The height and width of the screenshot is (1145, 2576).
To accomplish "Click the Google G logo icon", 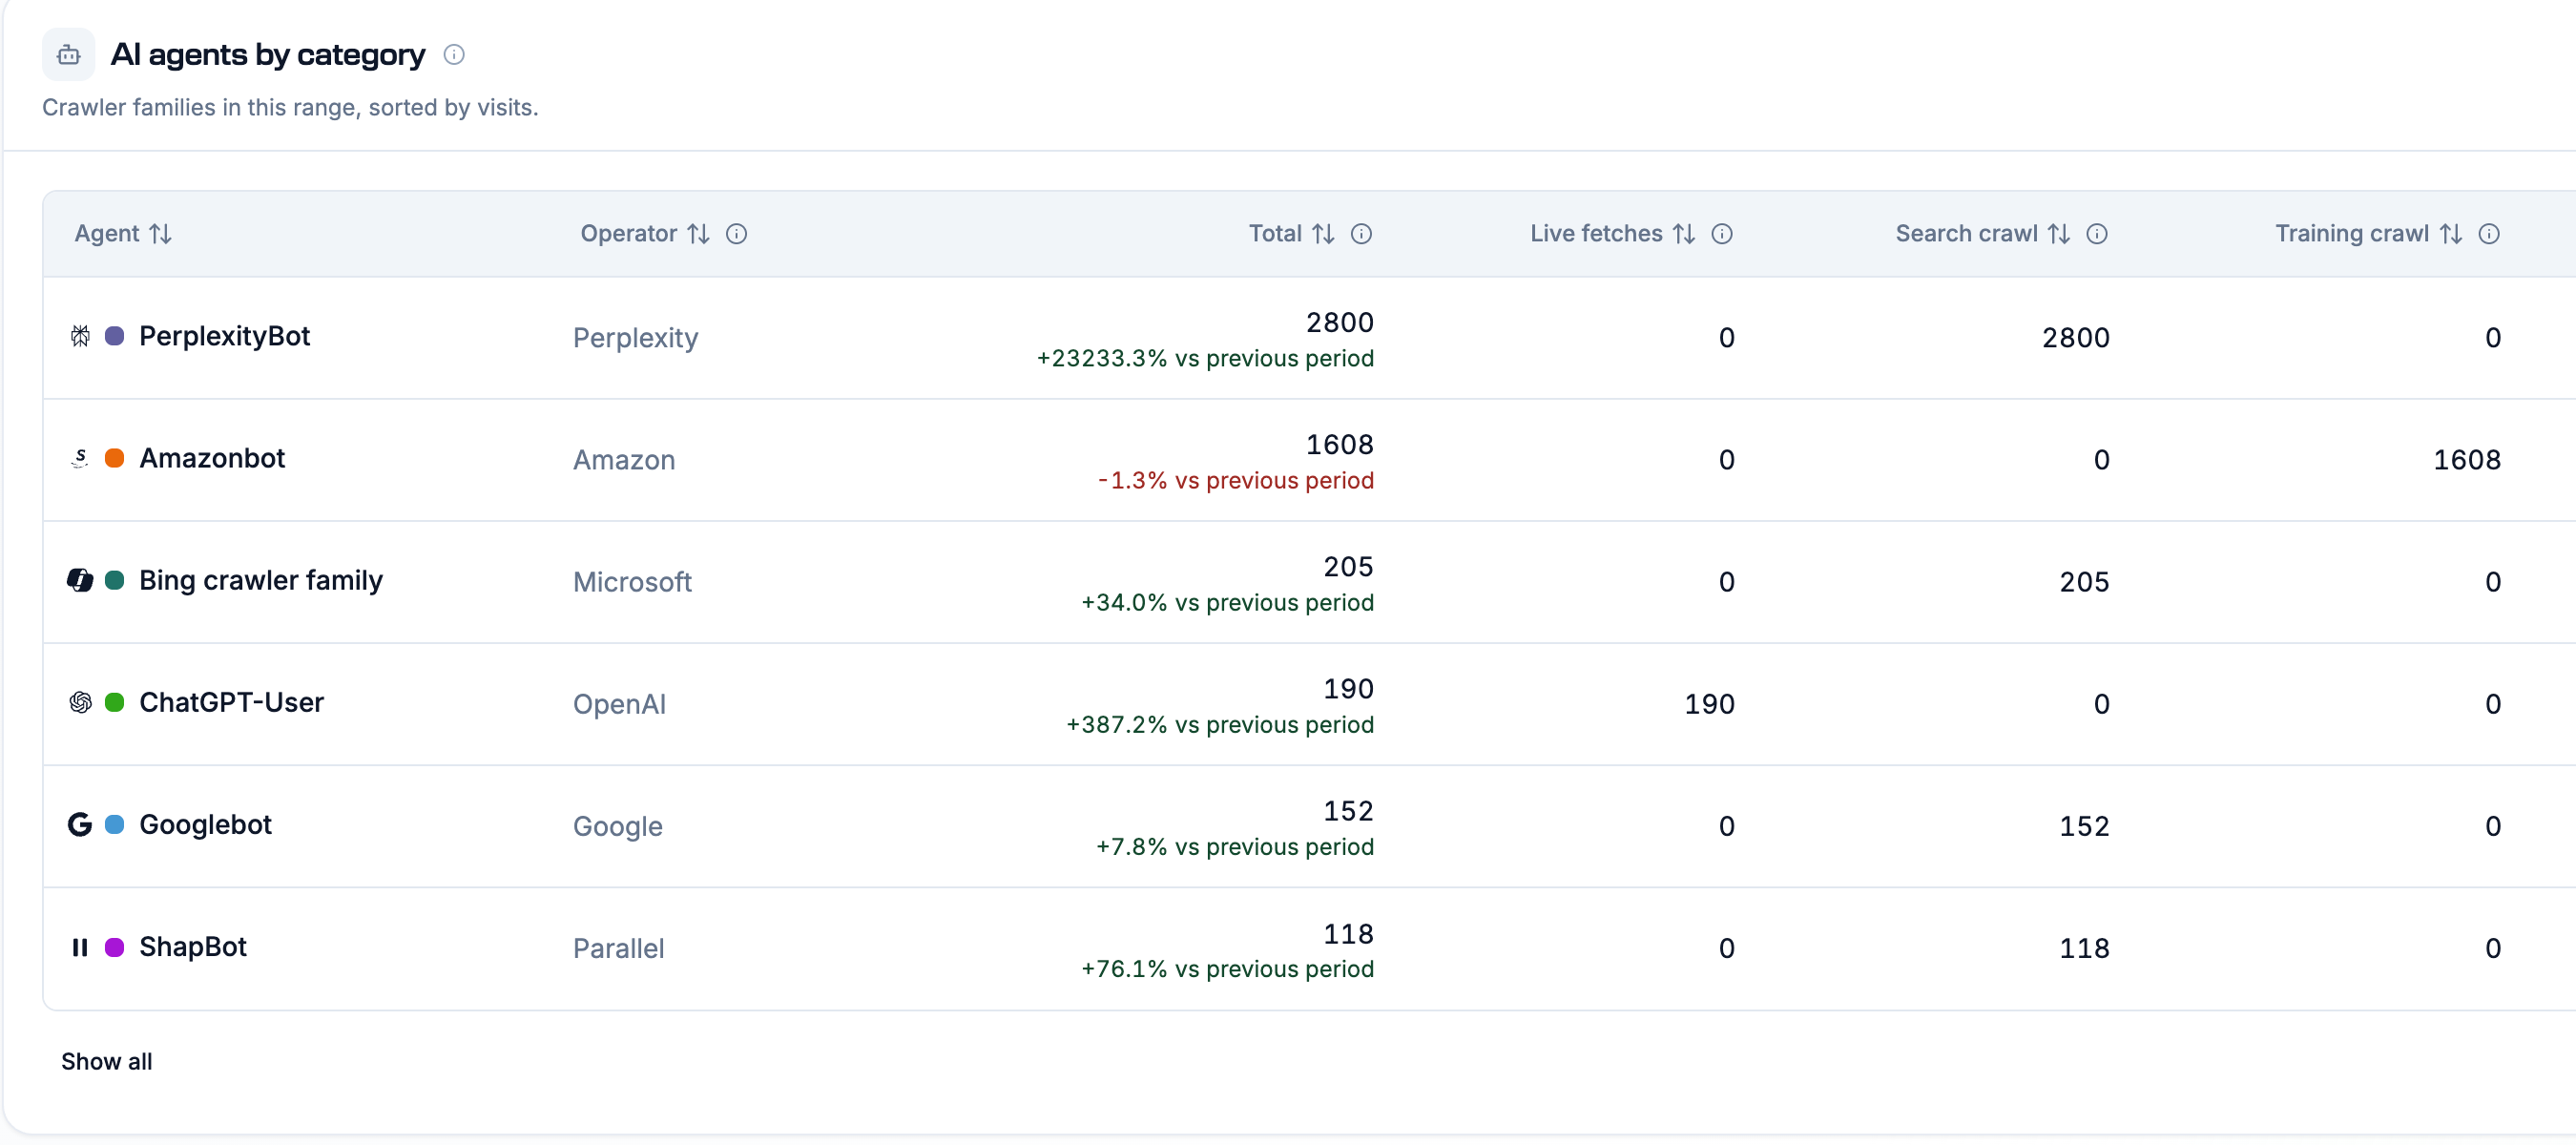I will point(80,824).
